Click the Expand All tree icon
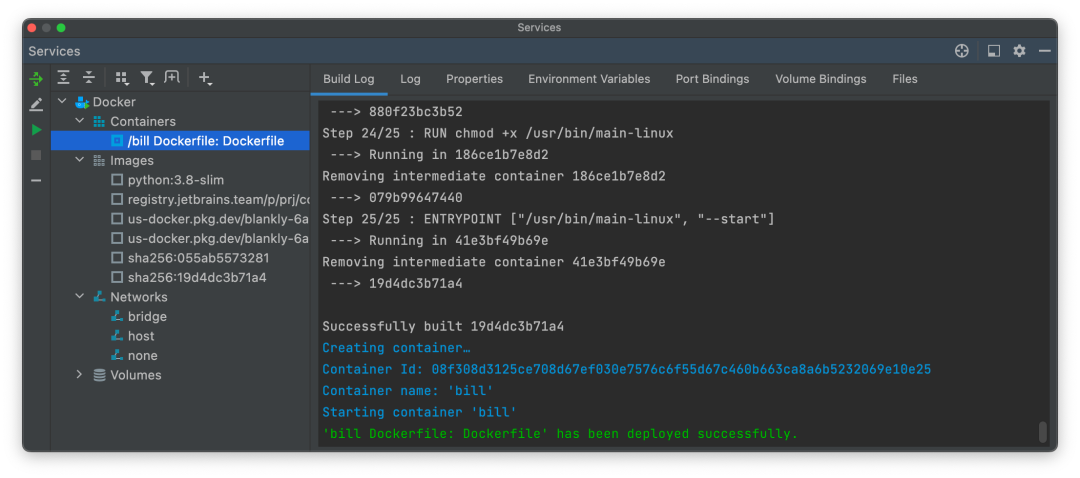1080x478 pixels. click(64, 78)
